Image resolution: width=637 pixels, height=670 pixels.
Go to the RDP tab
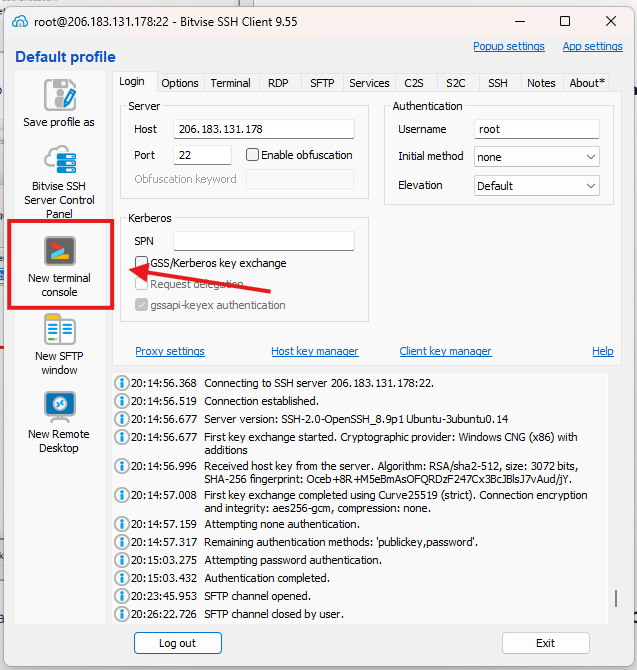[278, 83]
